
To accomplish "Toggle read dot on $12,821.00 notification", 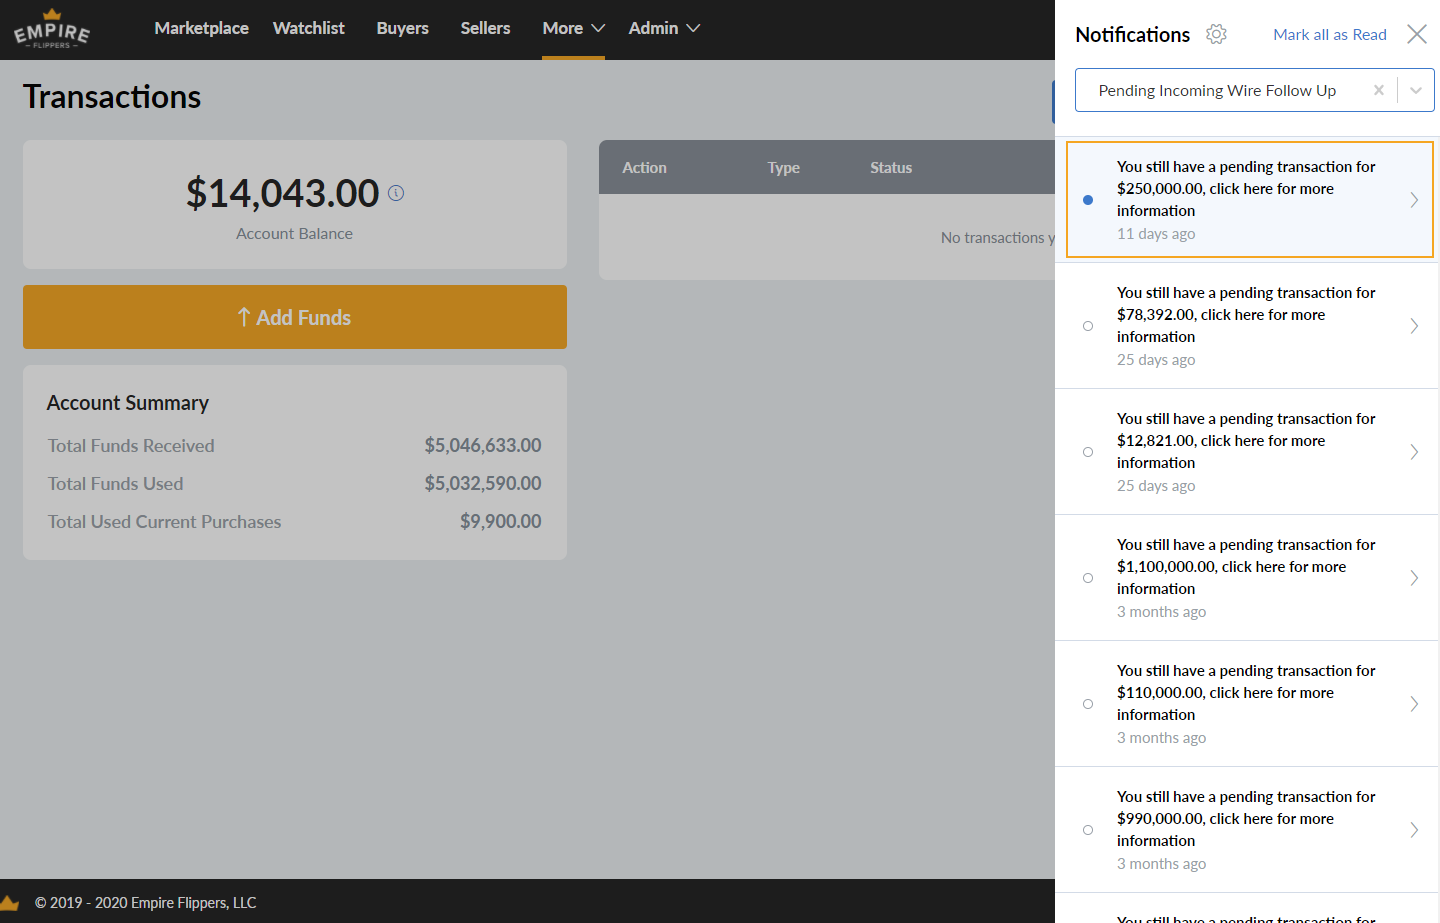I will tap(1088, 452).
